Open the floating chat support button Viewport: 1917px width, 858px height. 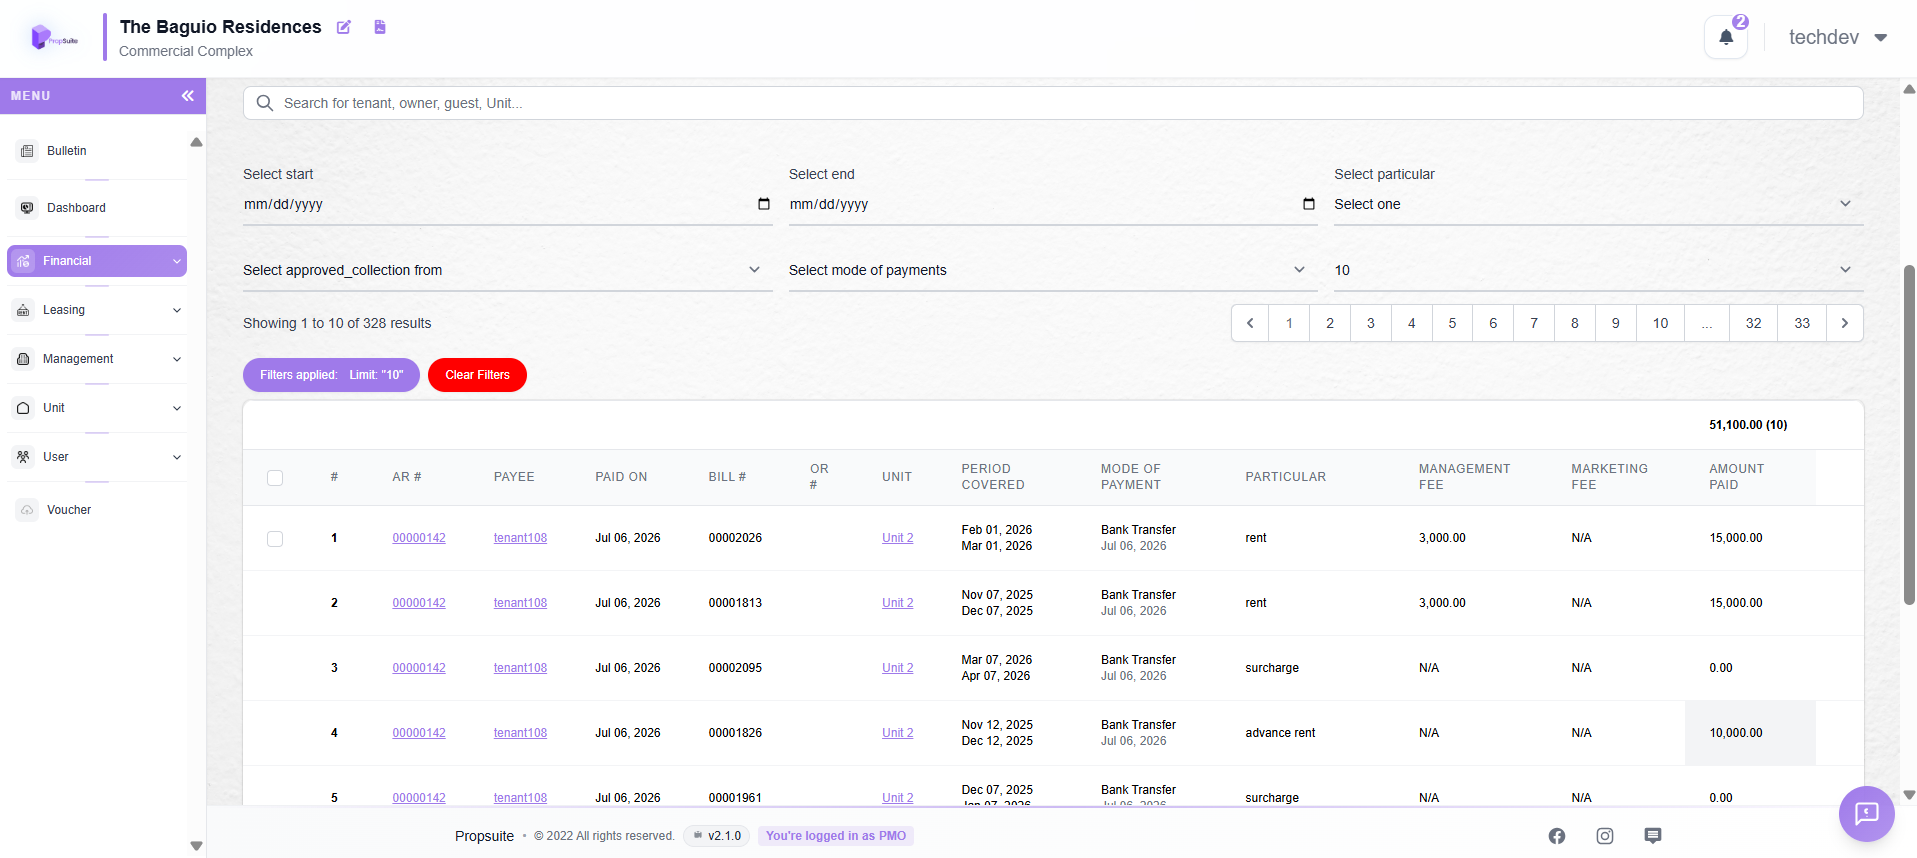point(1867,814)
